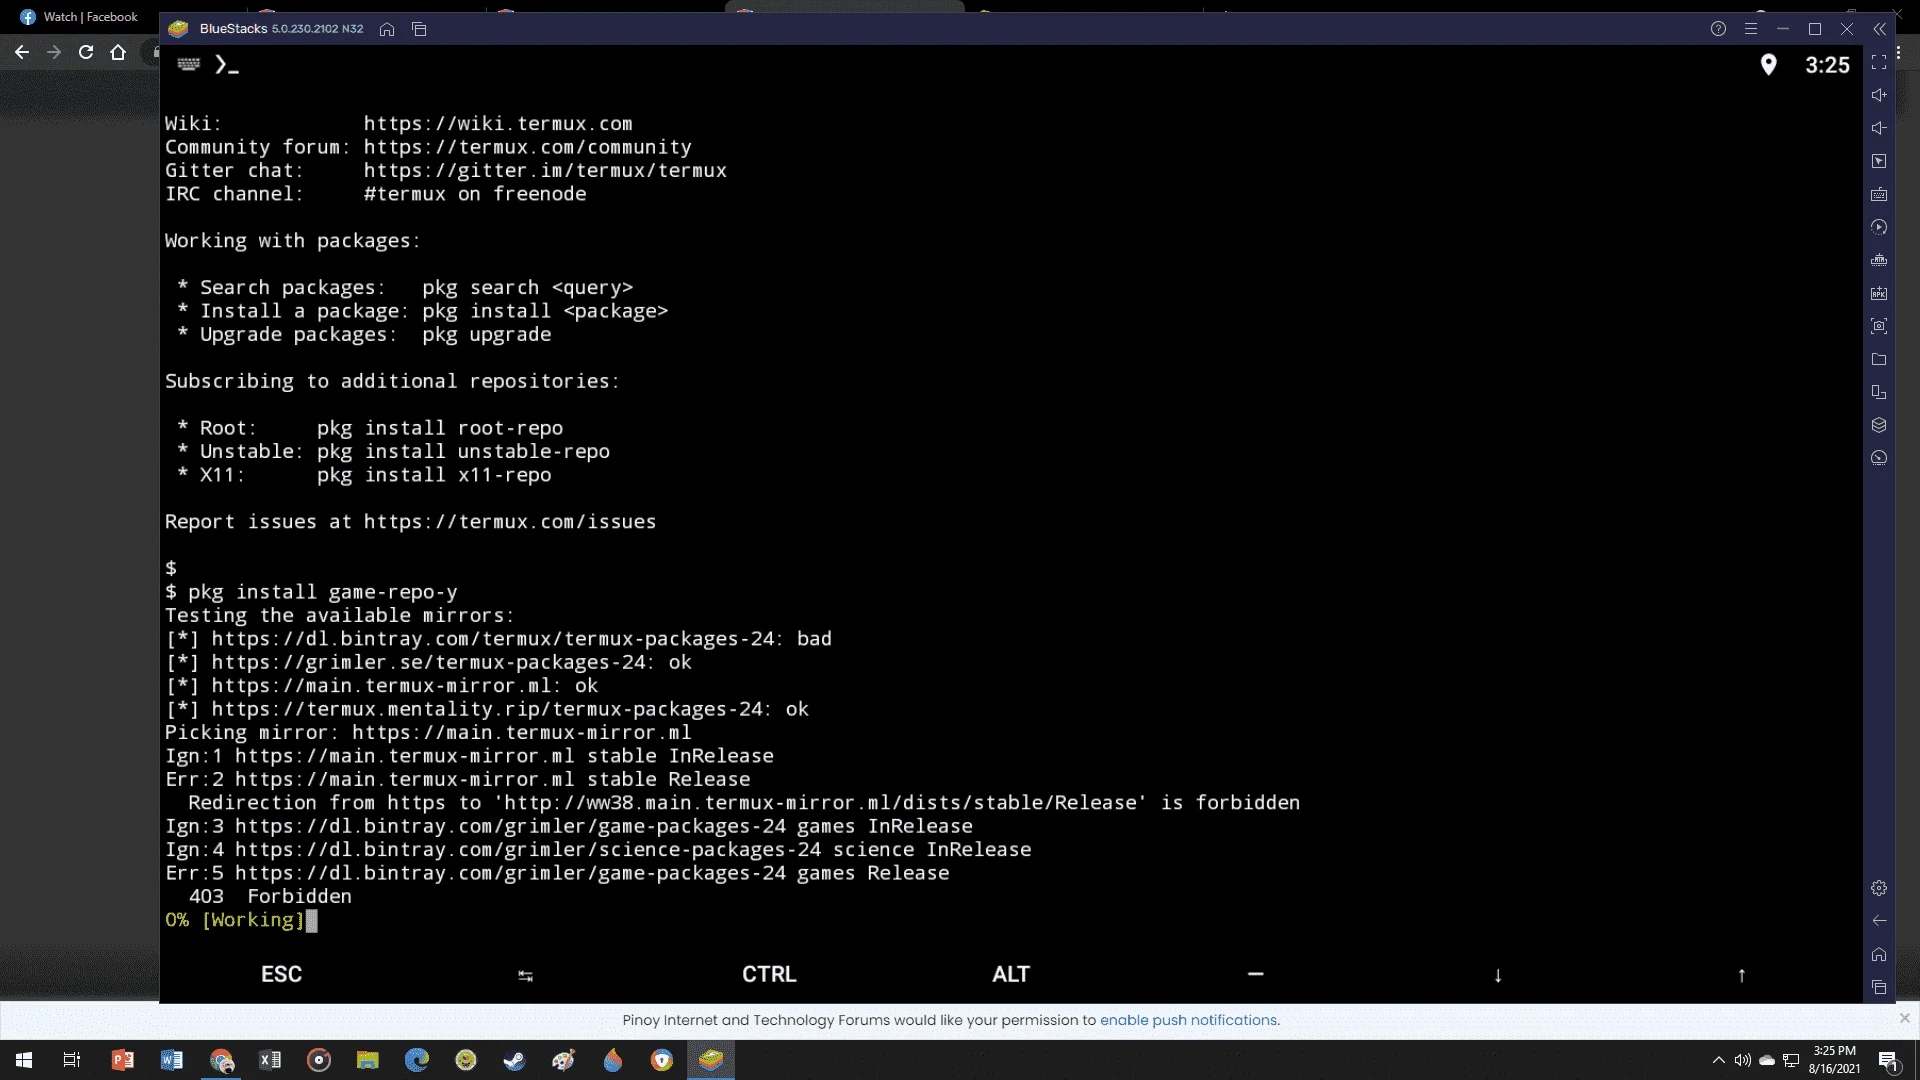Rotate the screen via the sidebar icon
Screen dimensions: 1920x1080
tap(1879, 392)
